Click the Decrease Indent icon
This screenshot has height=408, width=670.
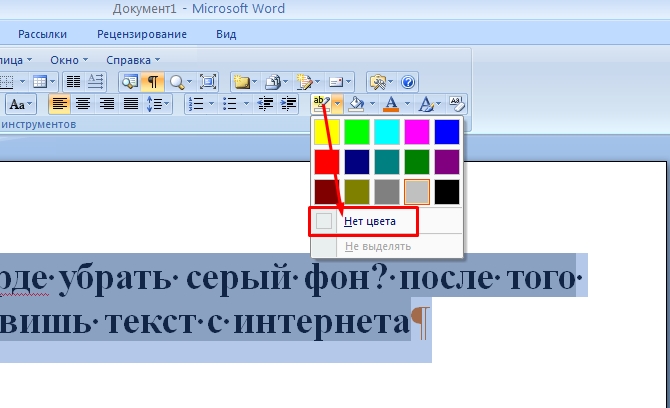coord(265,103)
